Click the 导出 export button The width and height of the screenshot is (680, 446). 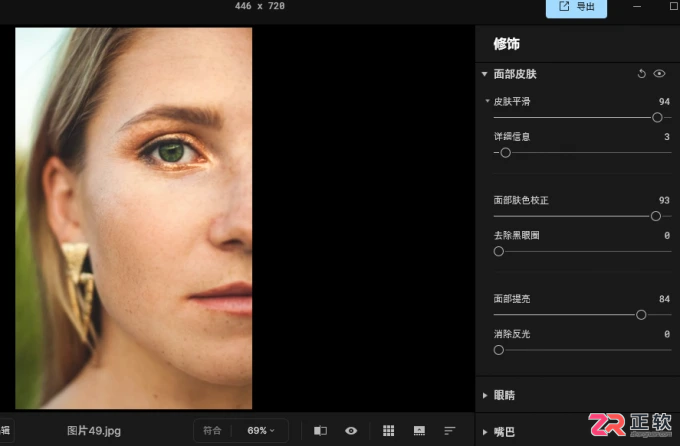[x=576, y=7]
